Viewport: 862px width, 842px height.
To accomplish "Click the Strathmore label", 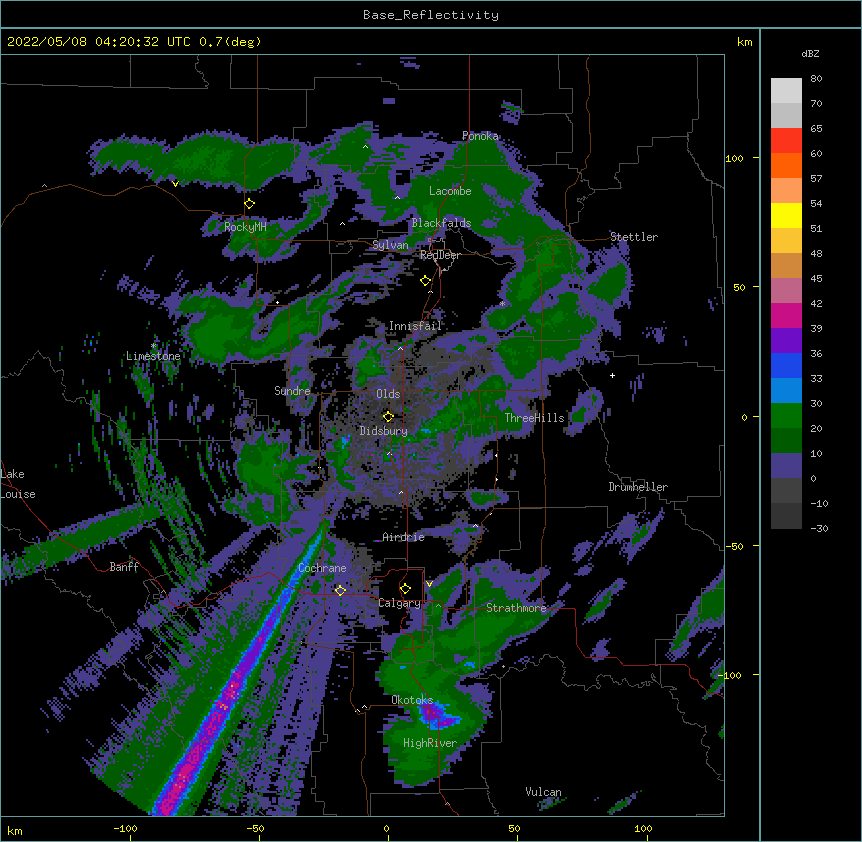I will (516, 608).
